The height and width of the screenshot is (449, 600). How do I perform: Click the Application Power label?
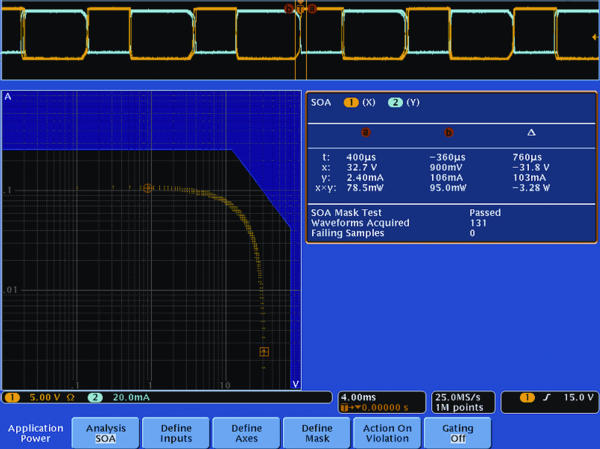[x=35, y=432]
